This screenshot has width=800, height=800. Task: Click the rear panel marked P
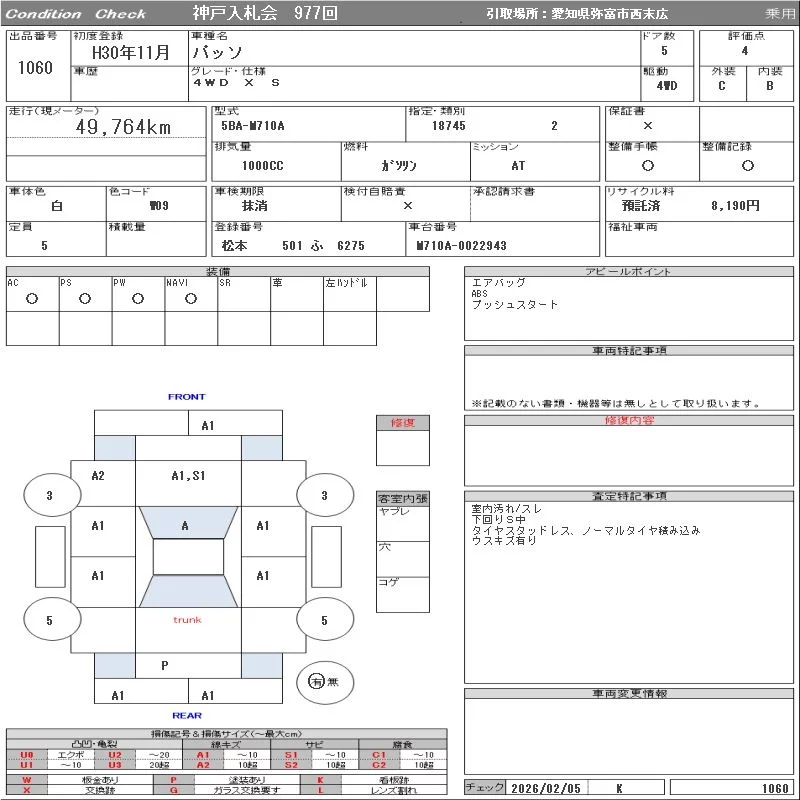[165, 665]
